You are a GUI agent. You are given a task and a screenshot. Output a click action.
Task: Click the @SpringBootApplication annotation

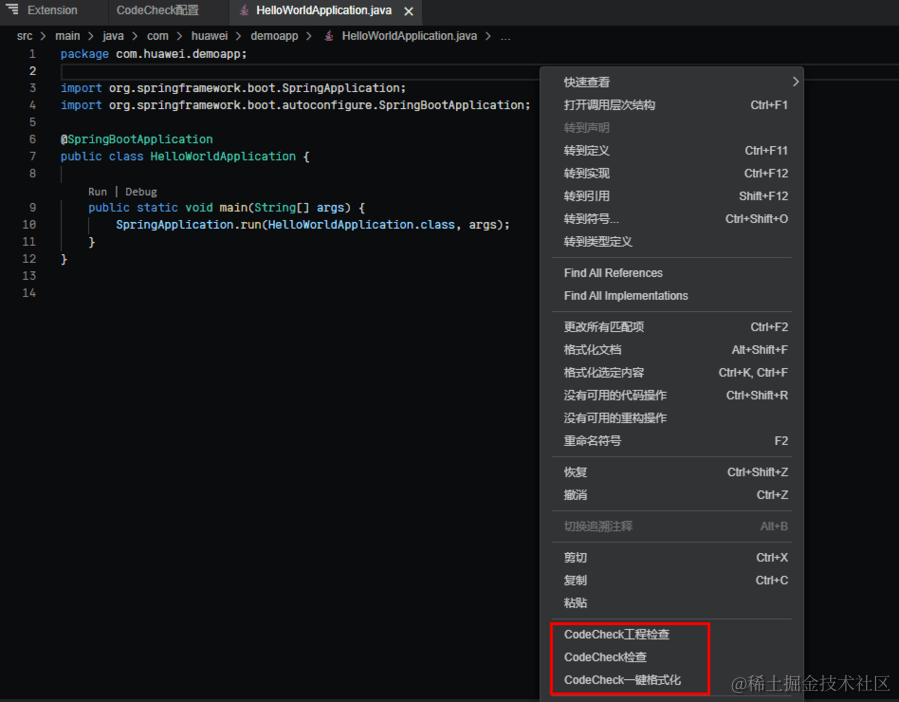(x=136, y=139)
